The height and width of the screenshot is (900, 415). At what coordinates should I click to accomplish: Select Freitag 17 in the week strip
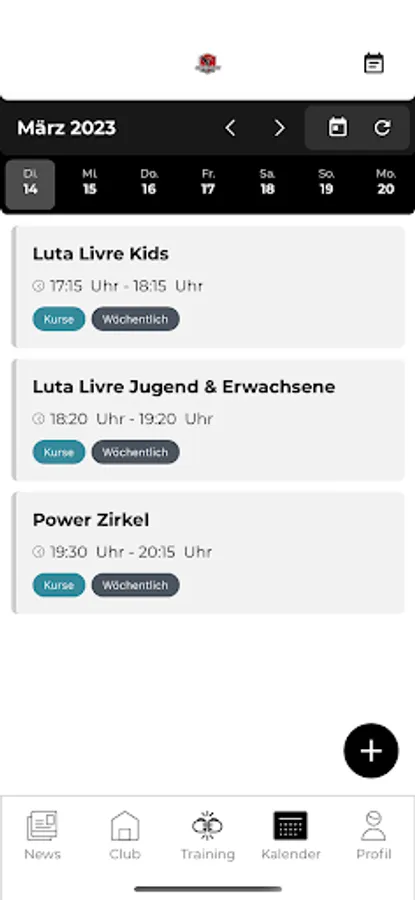click(208, 183)
